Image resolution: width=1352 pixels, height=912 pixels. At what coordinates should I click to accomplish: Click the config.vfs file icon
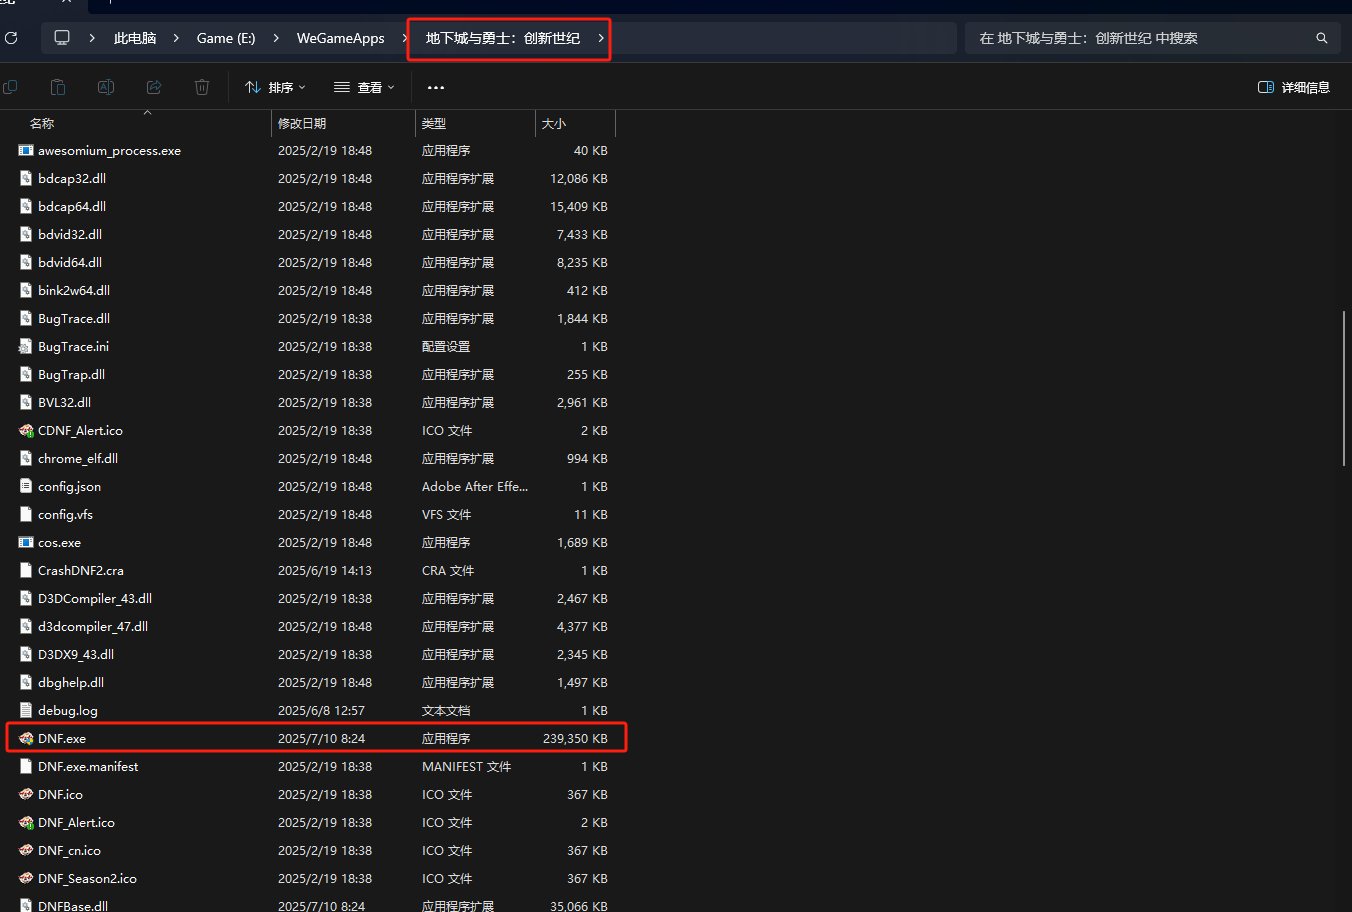(26, 514)
